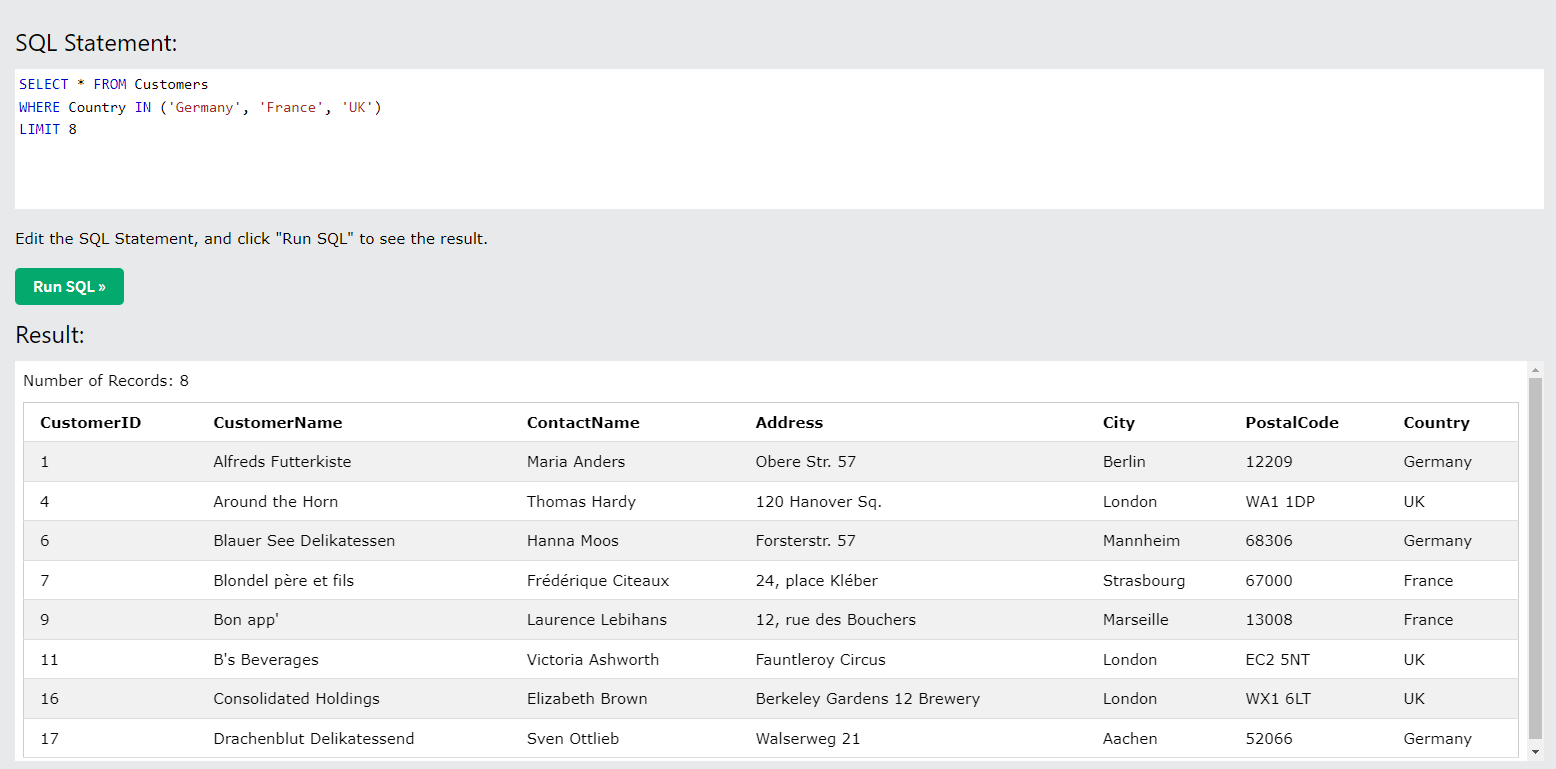Viewport: 1556px width, 769px height.
Task: Click contact name Sven Ottlieb
Action: click(573, 739)
